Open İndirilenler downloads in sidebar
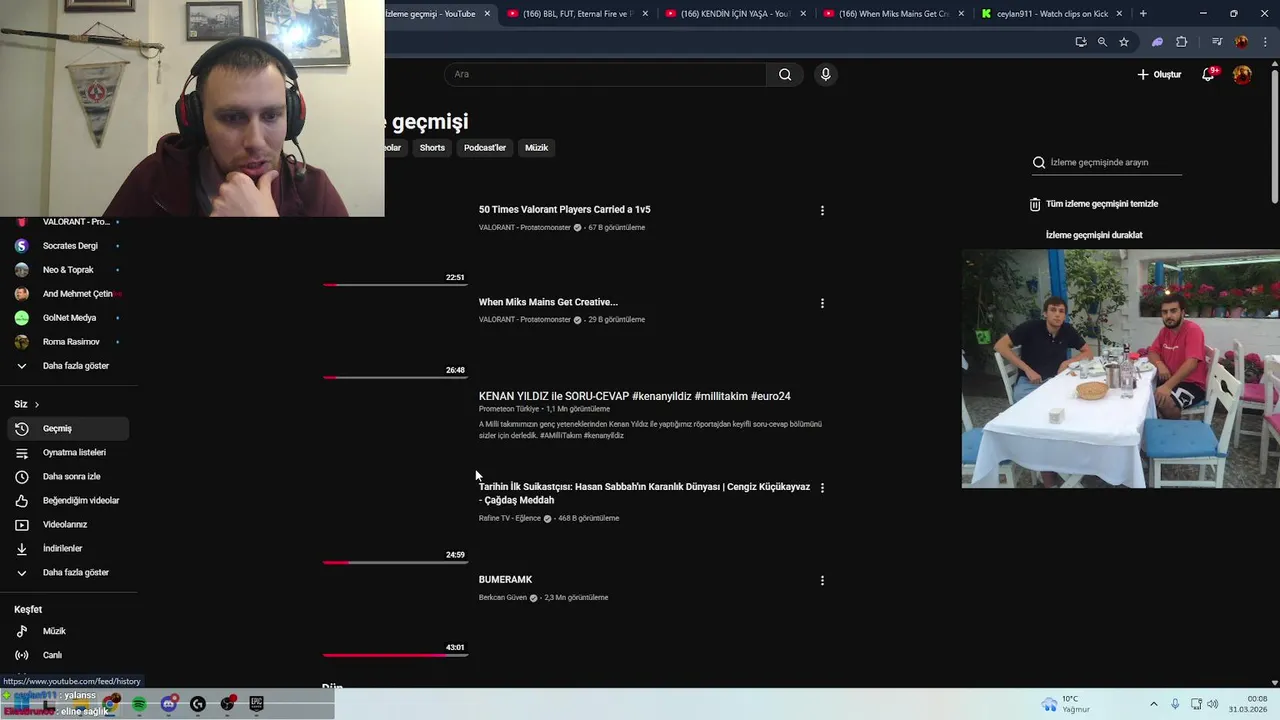The width and height of the screenshot is (1280, 720). tap(68, 549)
